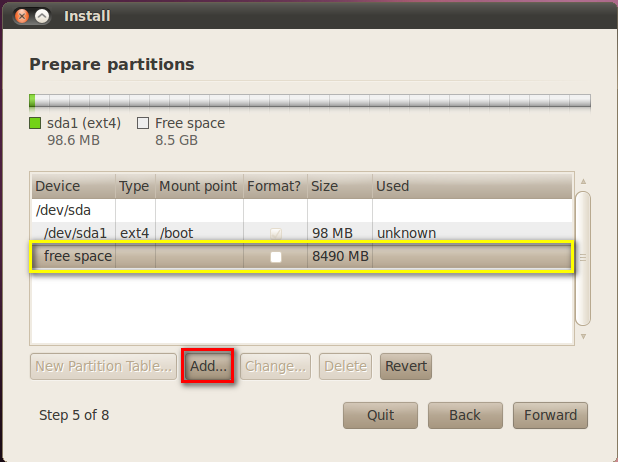Click the Step 5 of 8 text

point(74,415)
